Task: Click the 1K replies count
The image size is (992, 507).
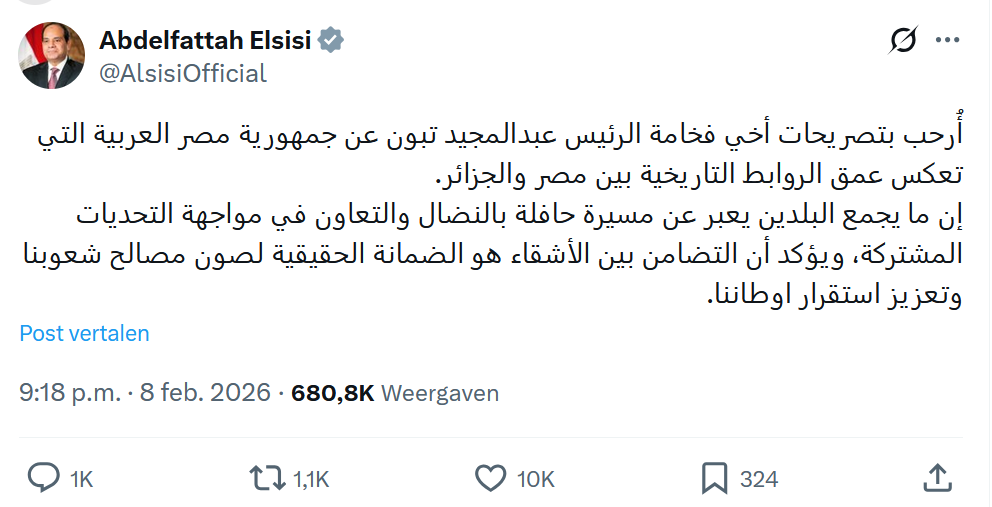Action: (81, 479)
